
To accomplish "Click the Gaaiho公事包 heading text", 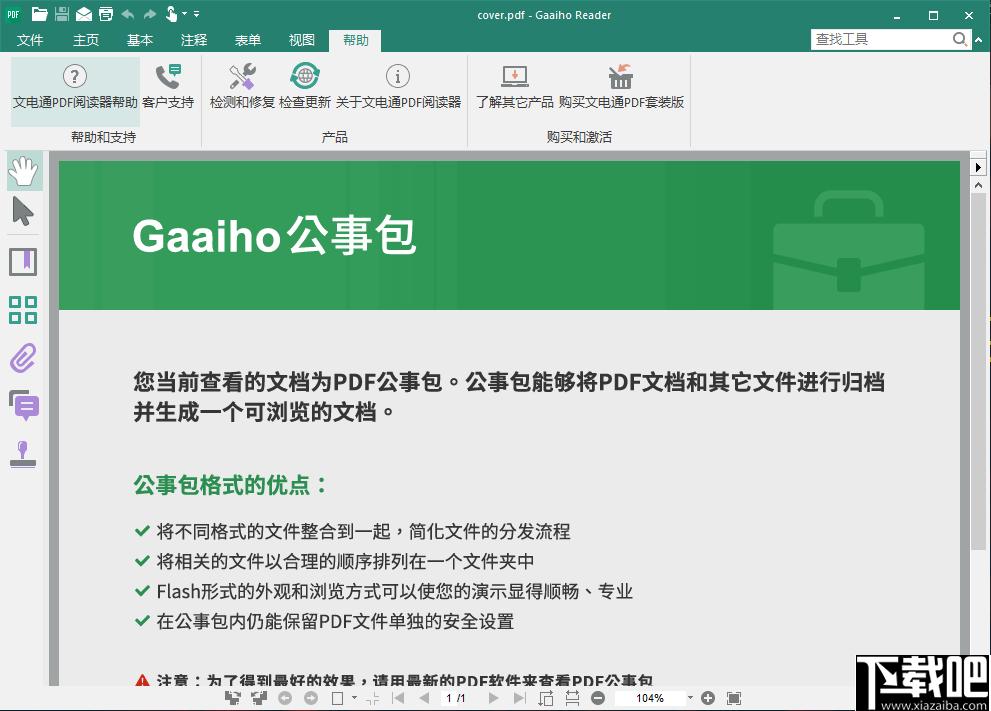I will 274,236.
